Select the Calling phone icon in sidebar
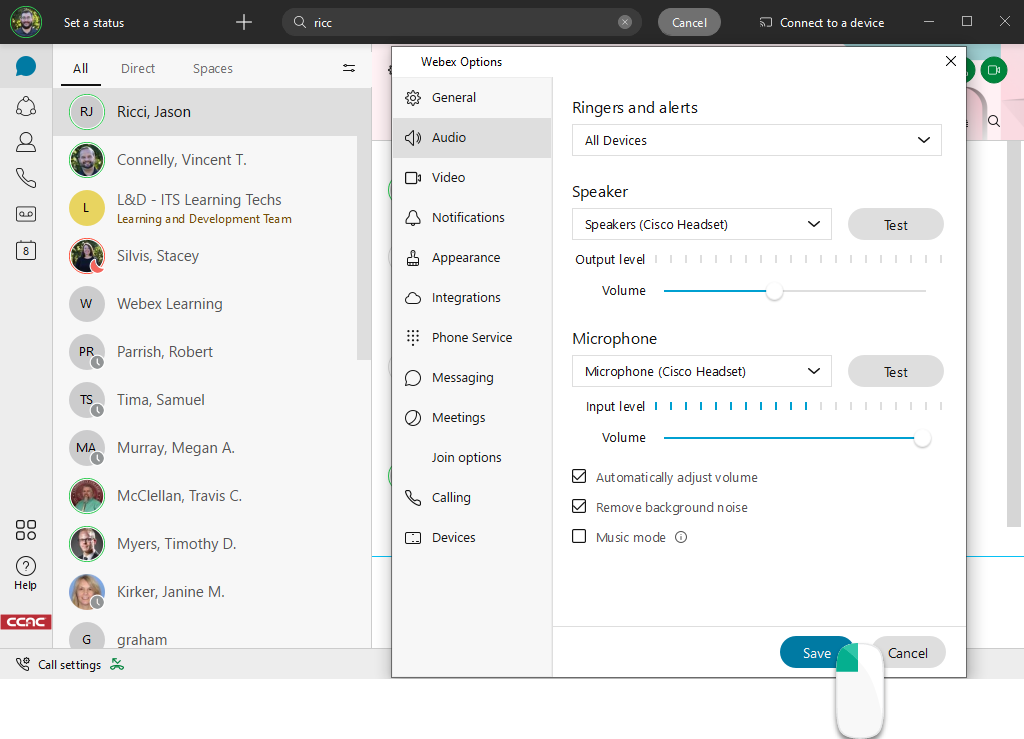Screen dimensions: 1024x739 tap(26, 177)
